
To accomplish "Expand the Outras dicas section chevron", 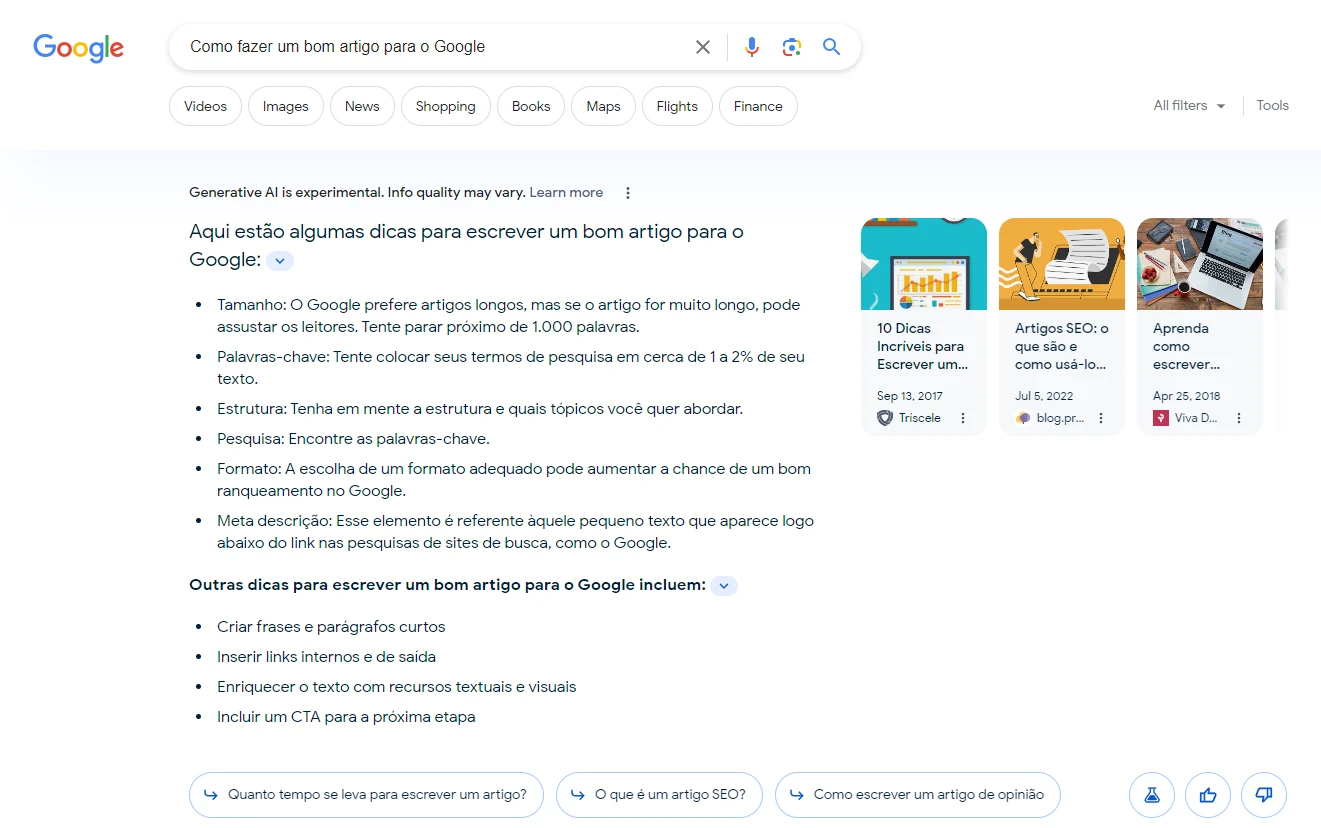I will pyautogui.click(x=724, y=586).
